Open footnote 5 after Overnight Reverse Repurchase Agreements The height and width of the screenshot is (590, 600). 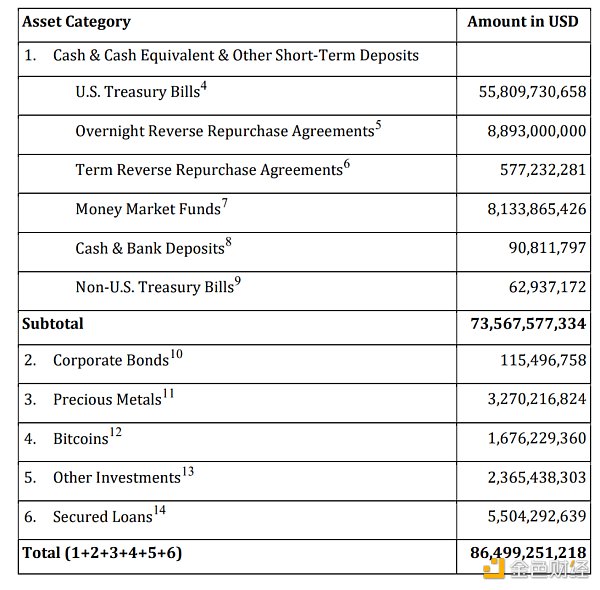[378, 125]
